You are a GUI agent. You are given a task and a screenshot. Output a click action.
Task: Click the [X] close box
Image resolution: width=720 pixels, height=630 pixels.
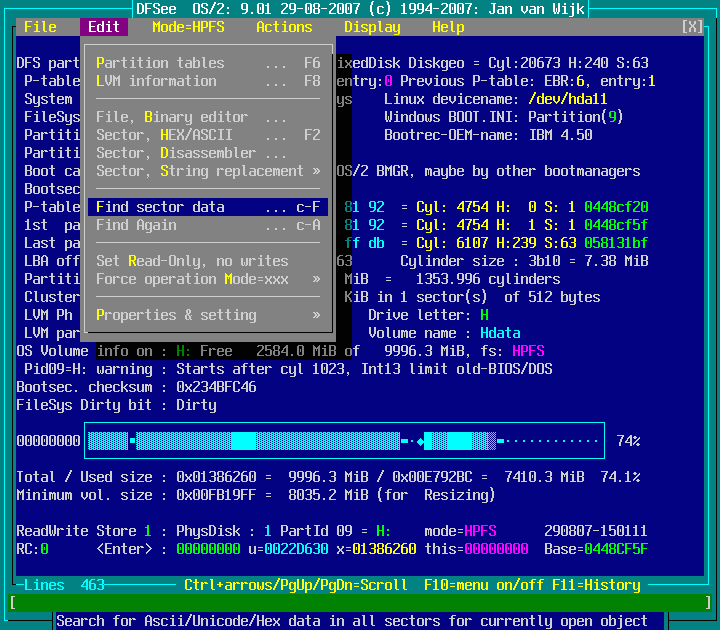click(692, 27)
